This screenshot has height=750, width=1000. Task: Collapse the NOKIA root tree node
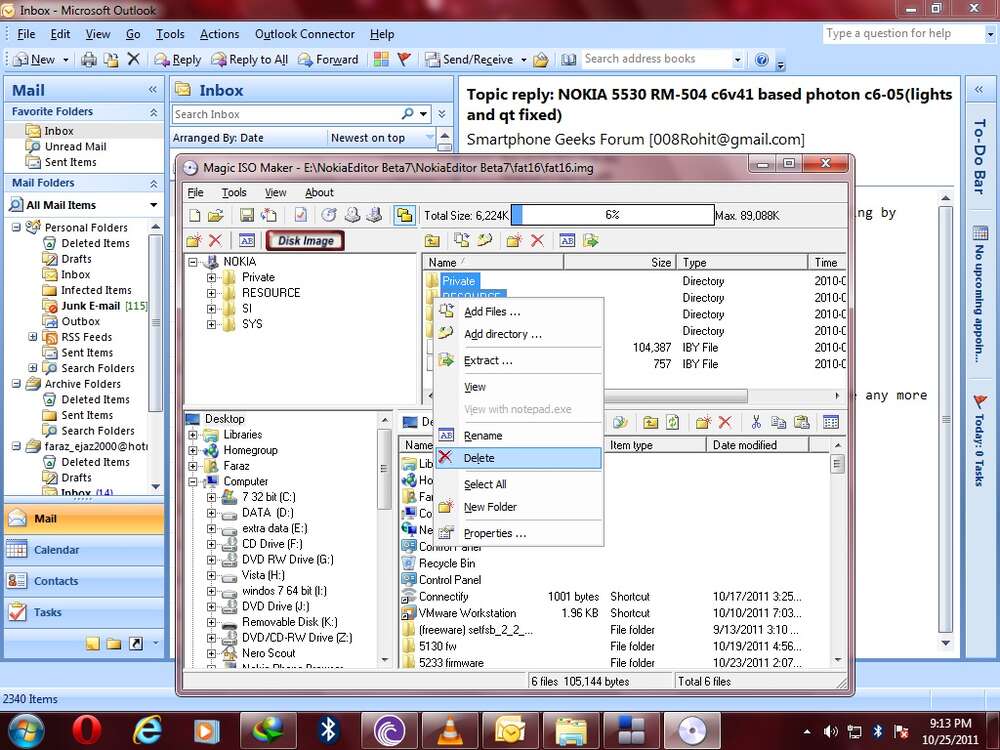(193, 261)
